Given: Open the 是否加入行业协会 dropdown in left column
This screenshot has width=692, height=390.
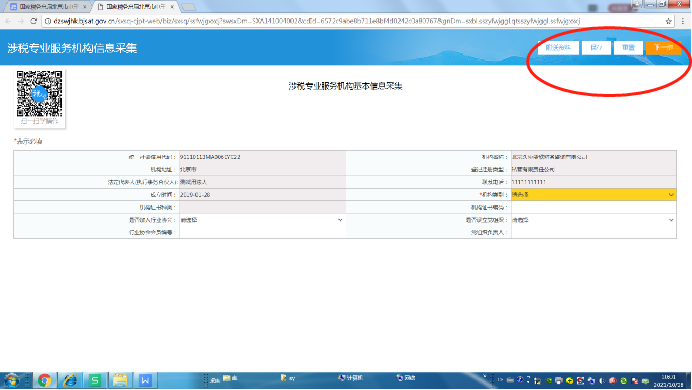Looking at the screenshot, I should coord(262,220).
